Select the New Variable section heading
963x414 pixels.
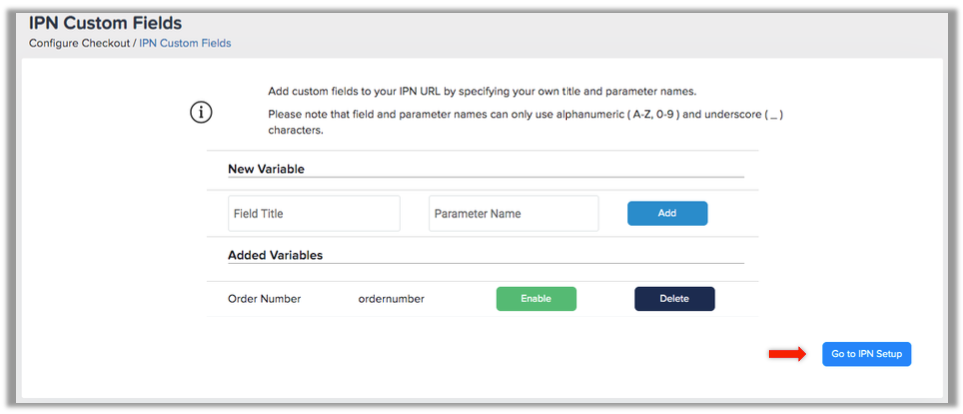266,169
